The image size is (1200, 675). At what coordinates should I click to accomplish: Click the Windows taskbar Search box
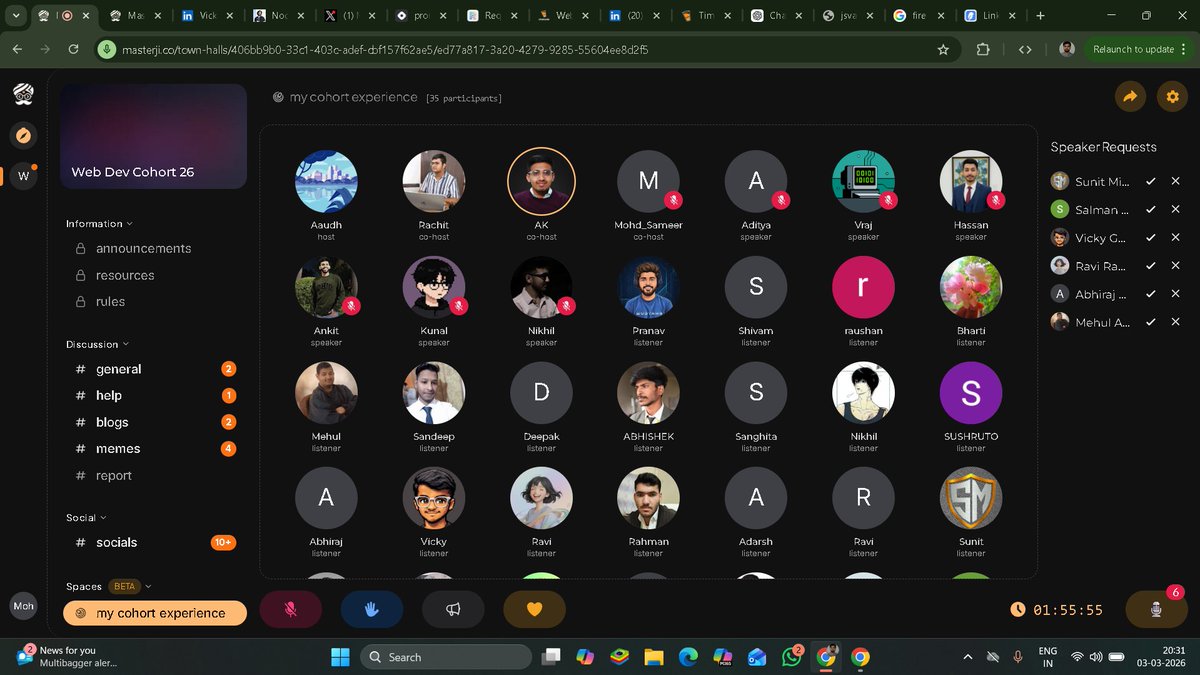(446, 657)
